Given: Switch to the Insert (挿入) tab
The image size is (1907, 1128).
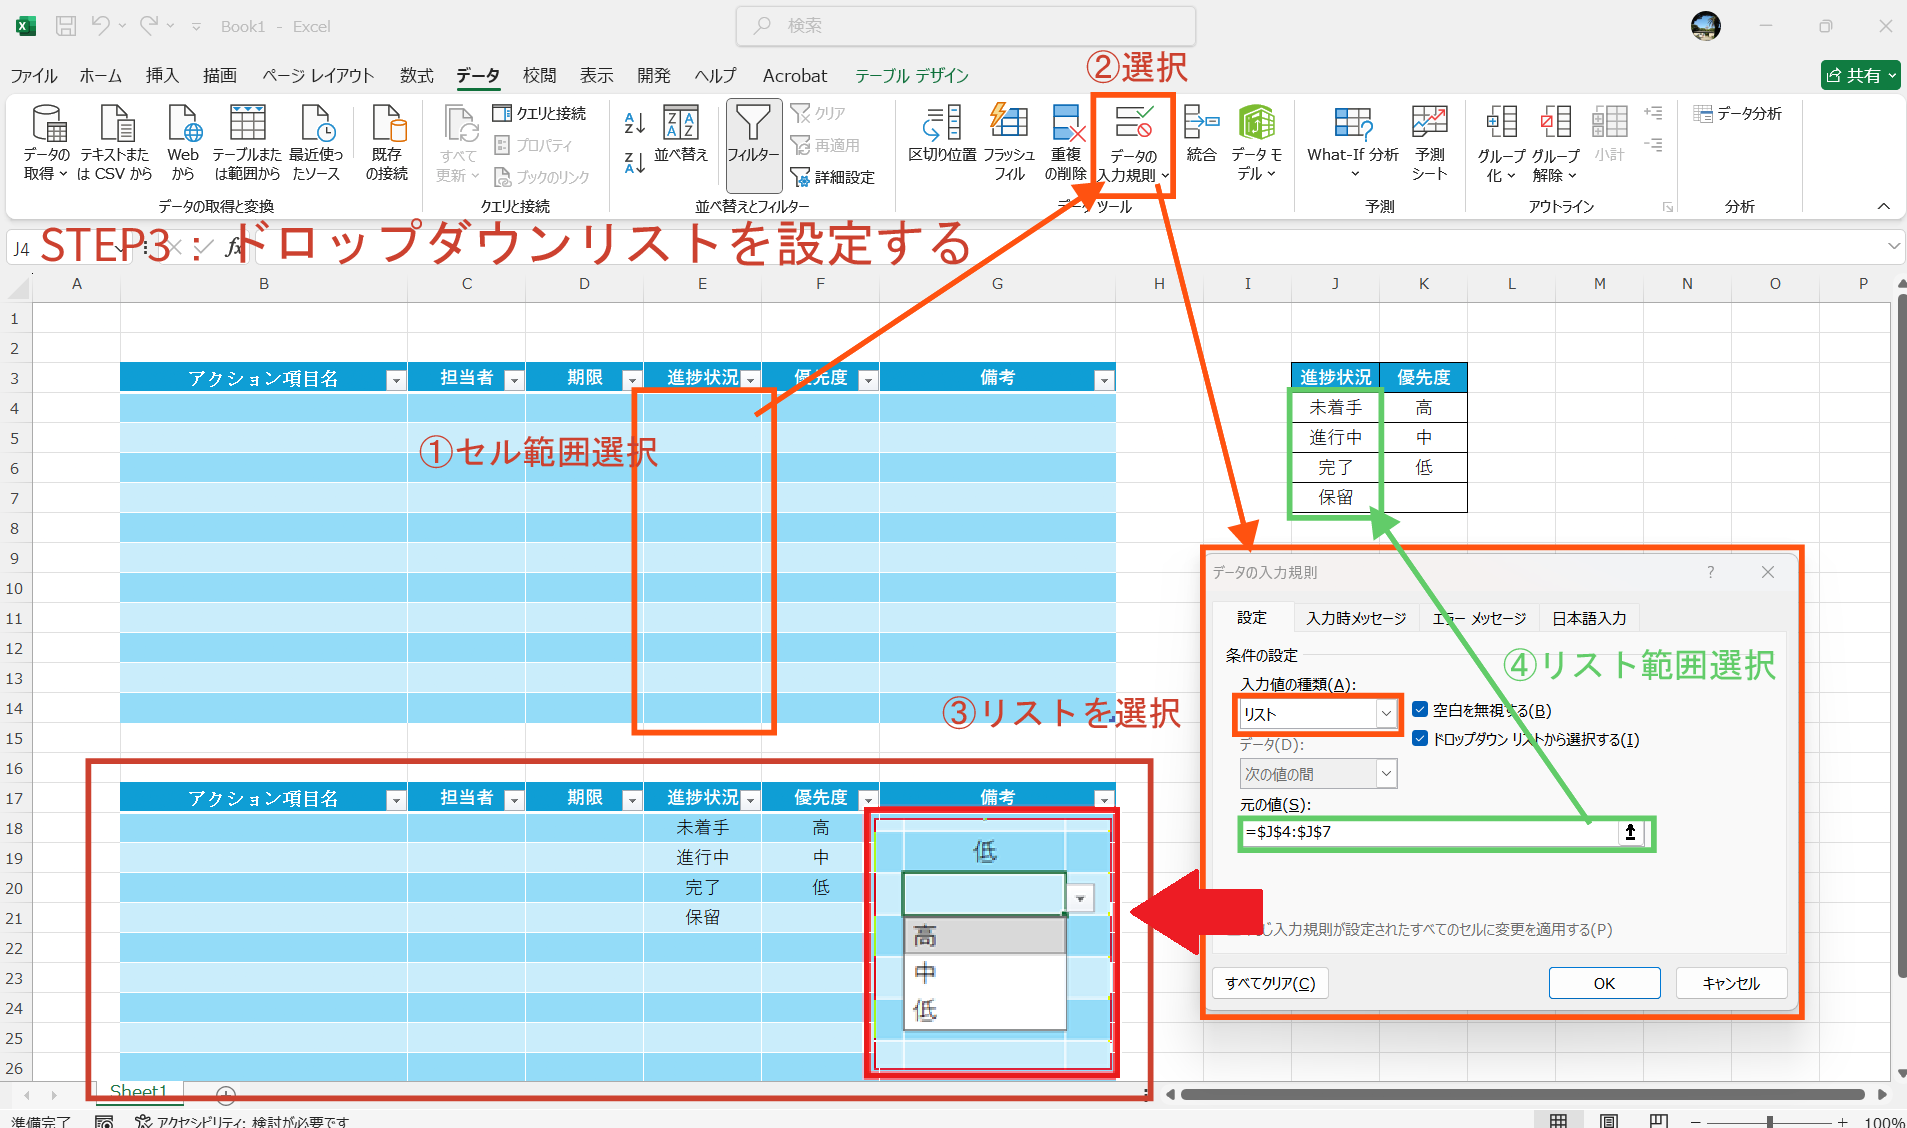Looking at the screenshot, I should coord(162,76).
